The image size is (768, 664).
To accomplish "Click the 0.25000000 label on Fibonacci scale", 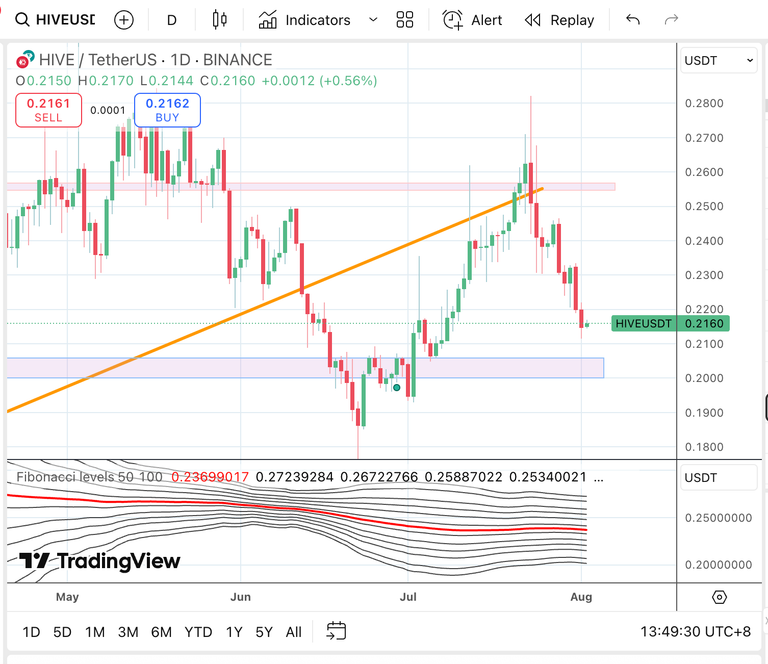I will tap(718, 518).
